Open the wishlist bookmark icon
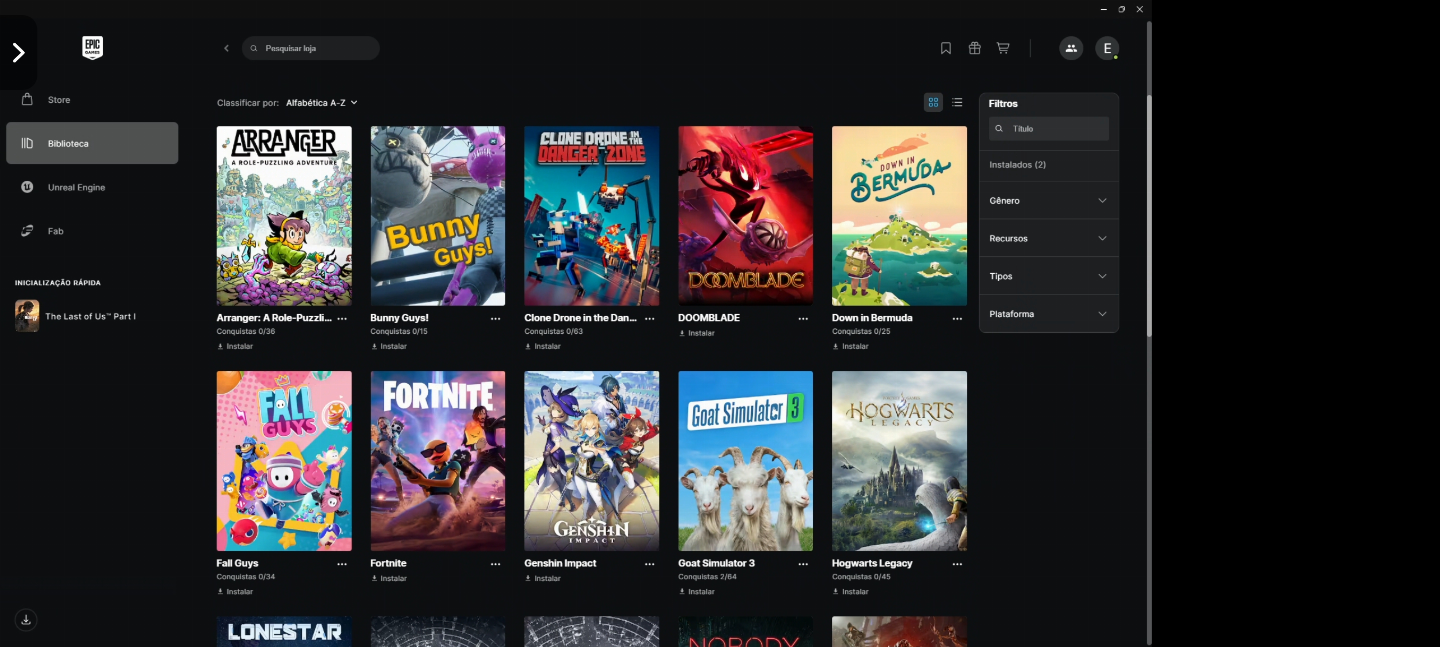Viewport: 1440px width, 647px height. (x=946, y=48)
